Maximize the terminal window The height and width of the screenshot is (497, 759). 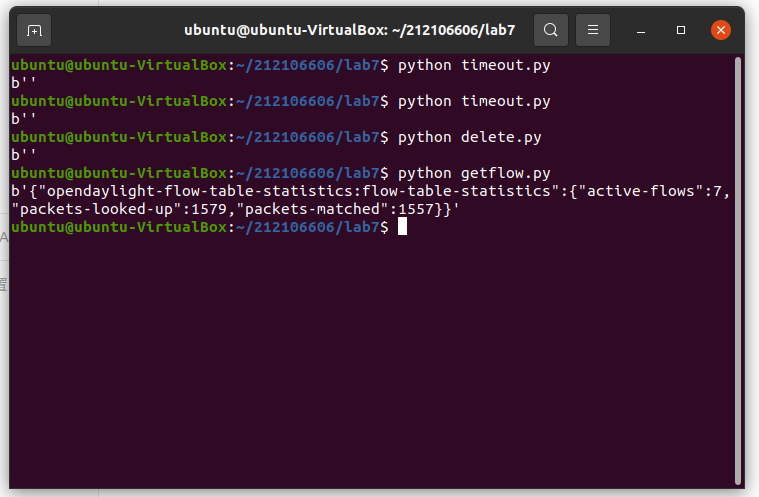click(x=681, y=30)
